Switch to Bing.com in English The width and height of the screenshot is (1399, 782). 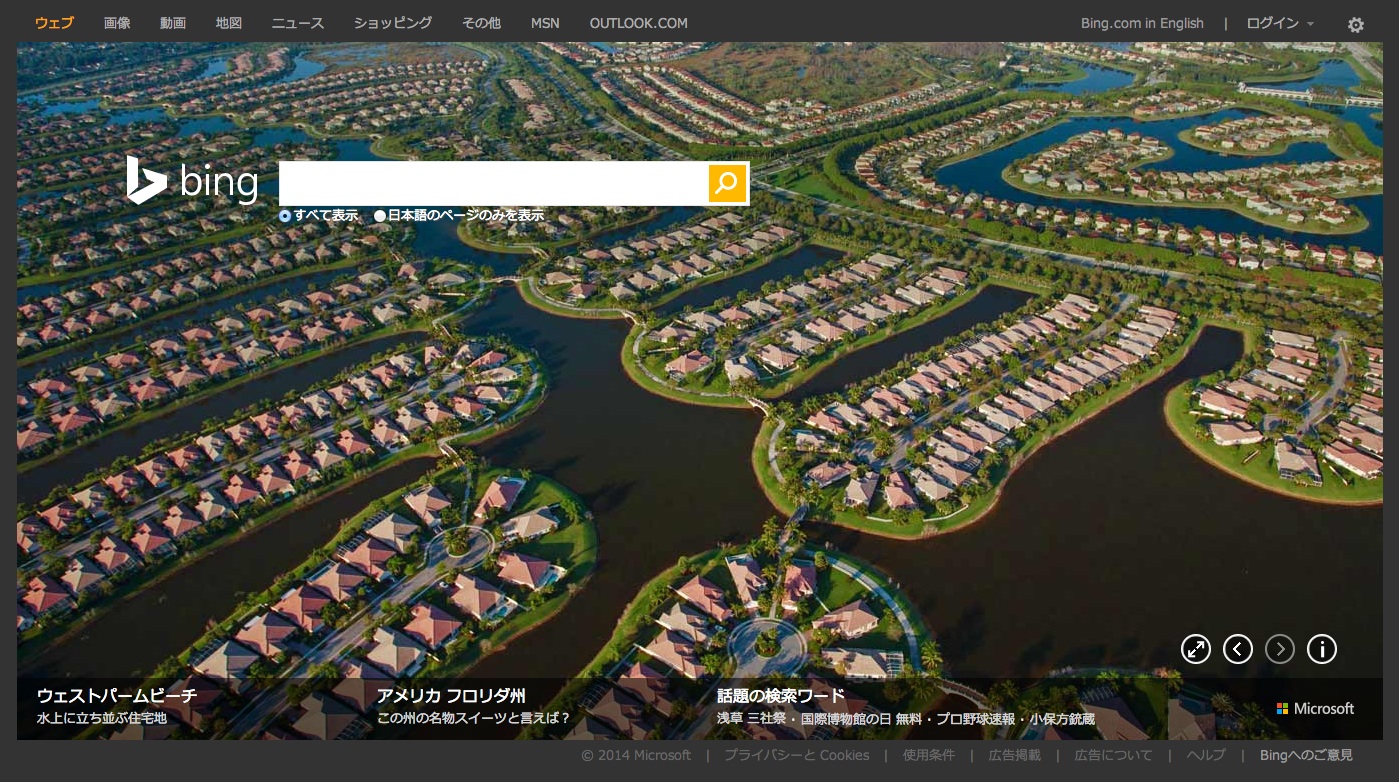[x=1142, y=23]
